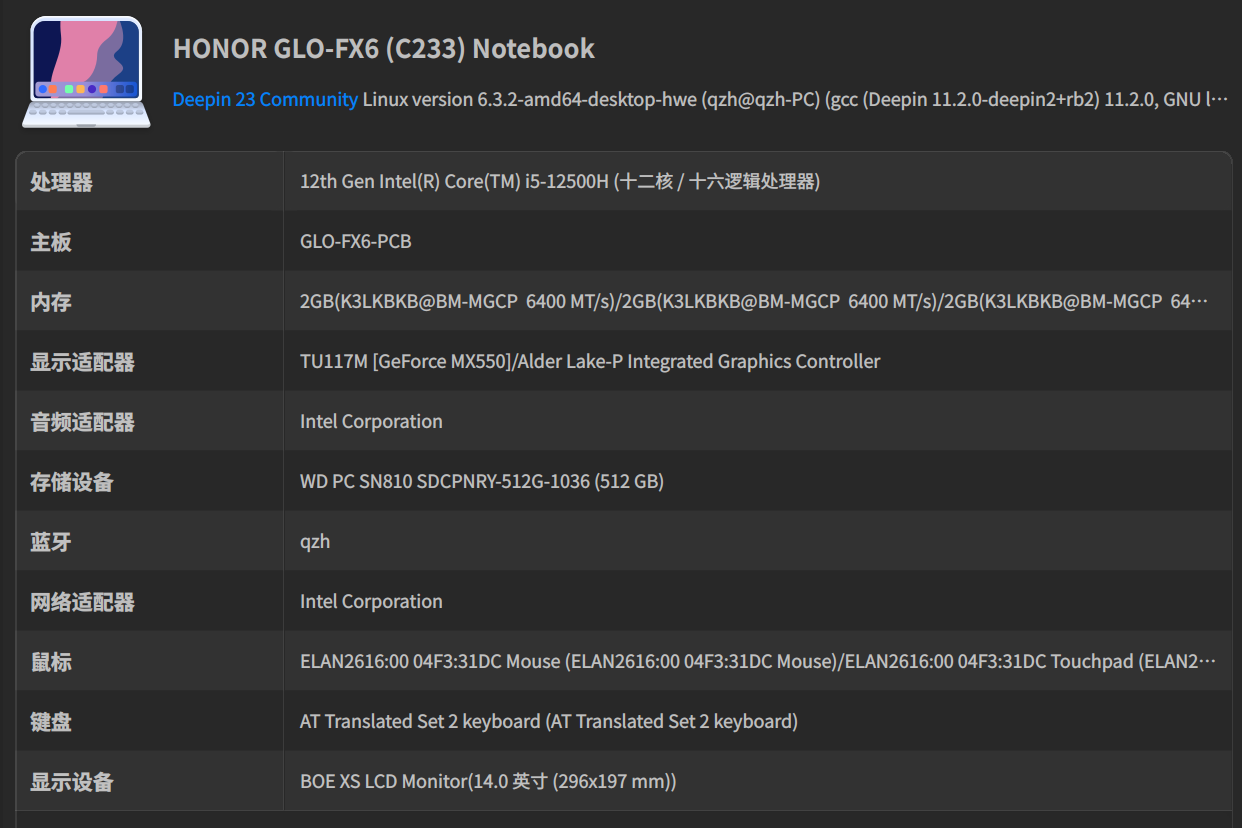This screenshot has height=828, width=1242.
Task: Click the i5-12500H processor description text
Action: click(x=559, y=182)
